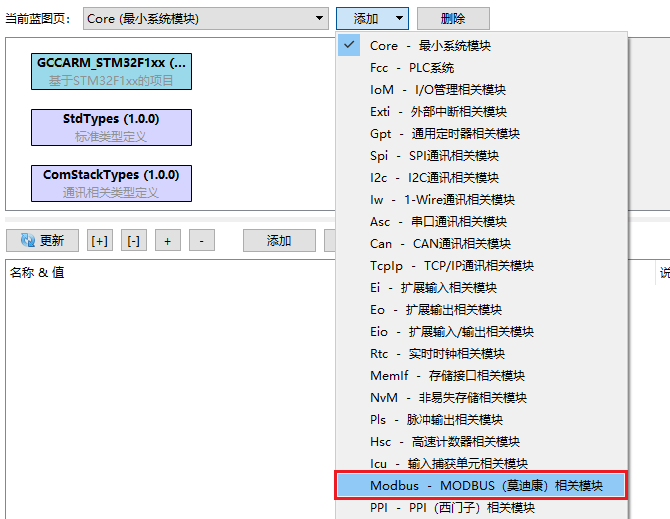Viewport: 670px width, 519px height.
Task: Select the GCCARM_STM32F1xx project block
Action: click(x=111, y=71)
